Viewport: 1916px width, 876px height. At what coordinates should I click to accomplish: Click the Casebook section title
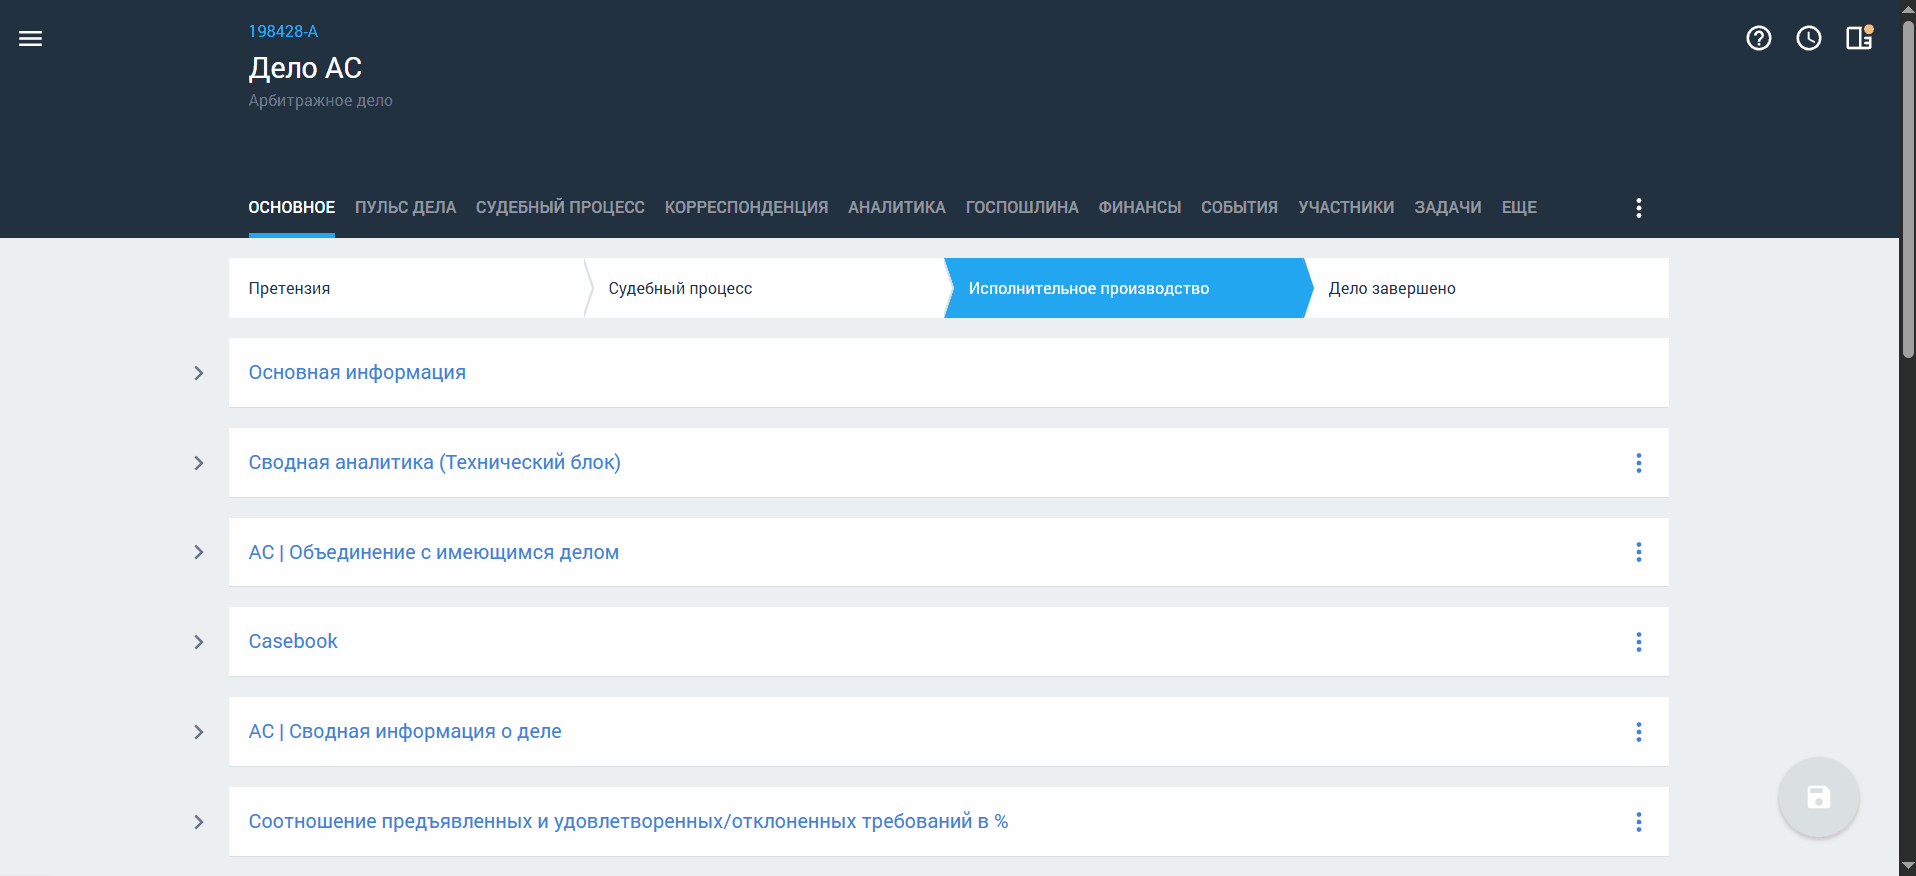[x=293, y=641]
